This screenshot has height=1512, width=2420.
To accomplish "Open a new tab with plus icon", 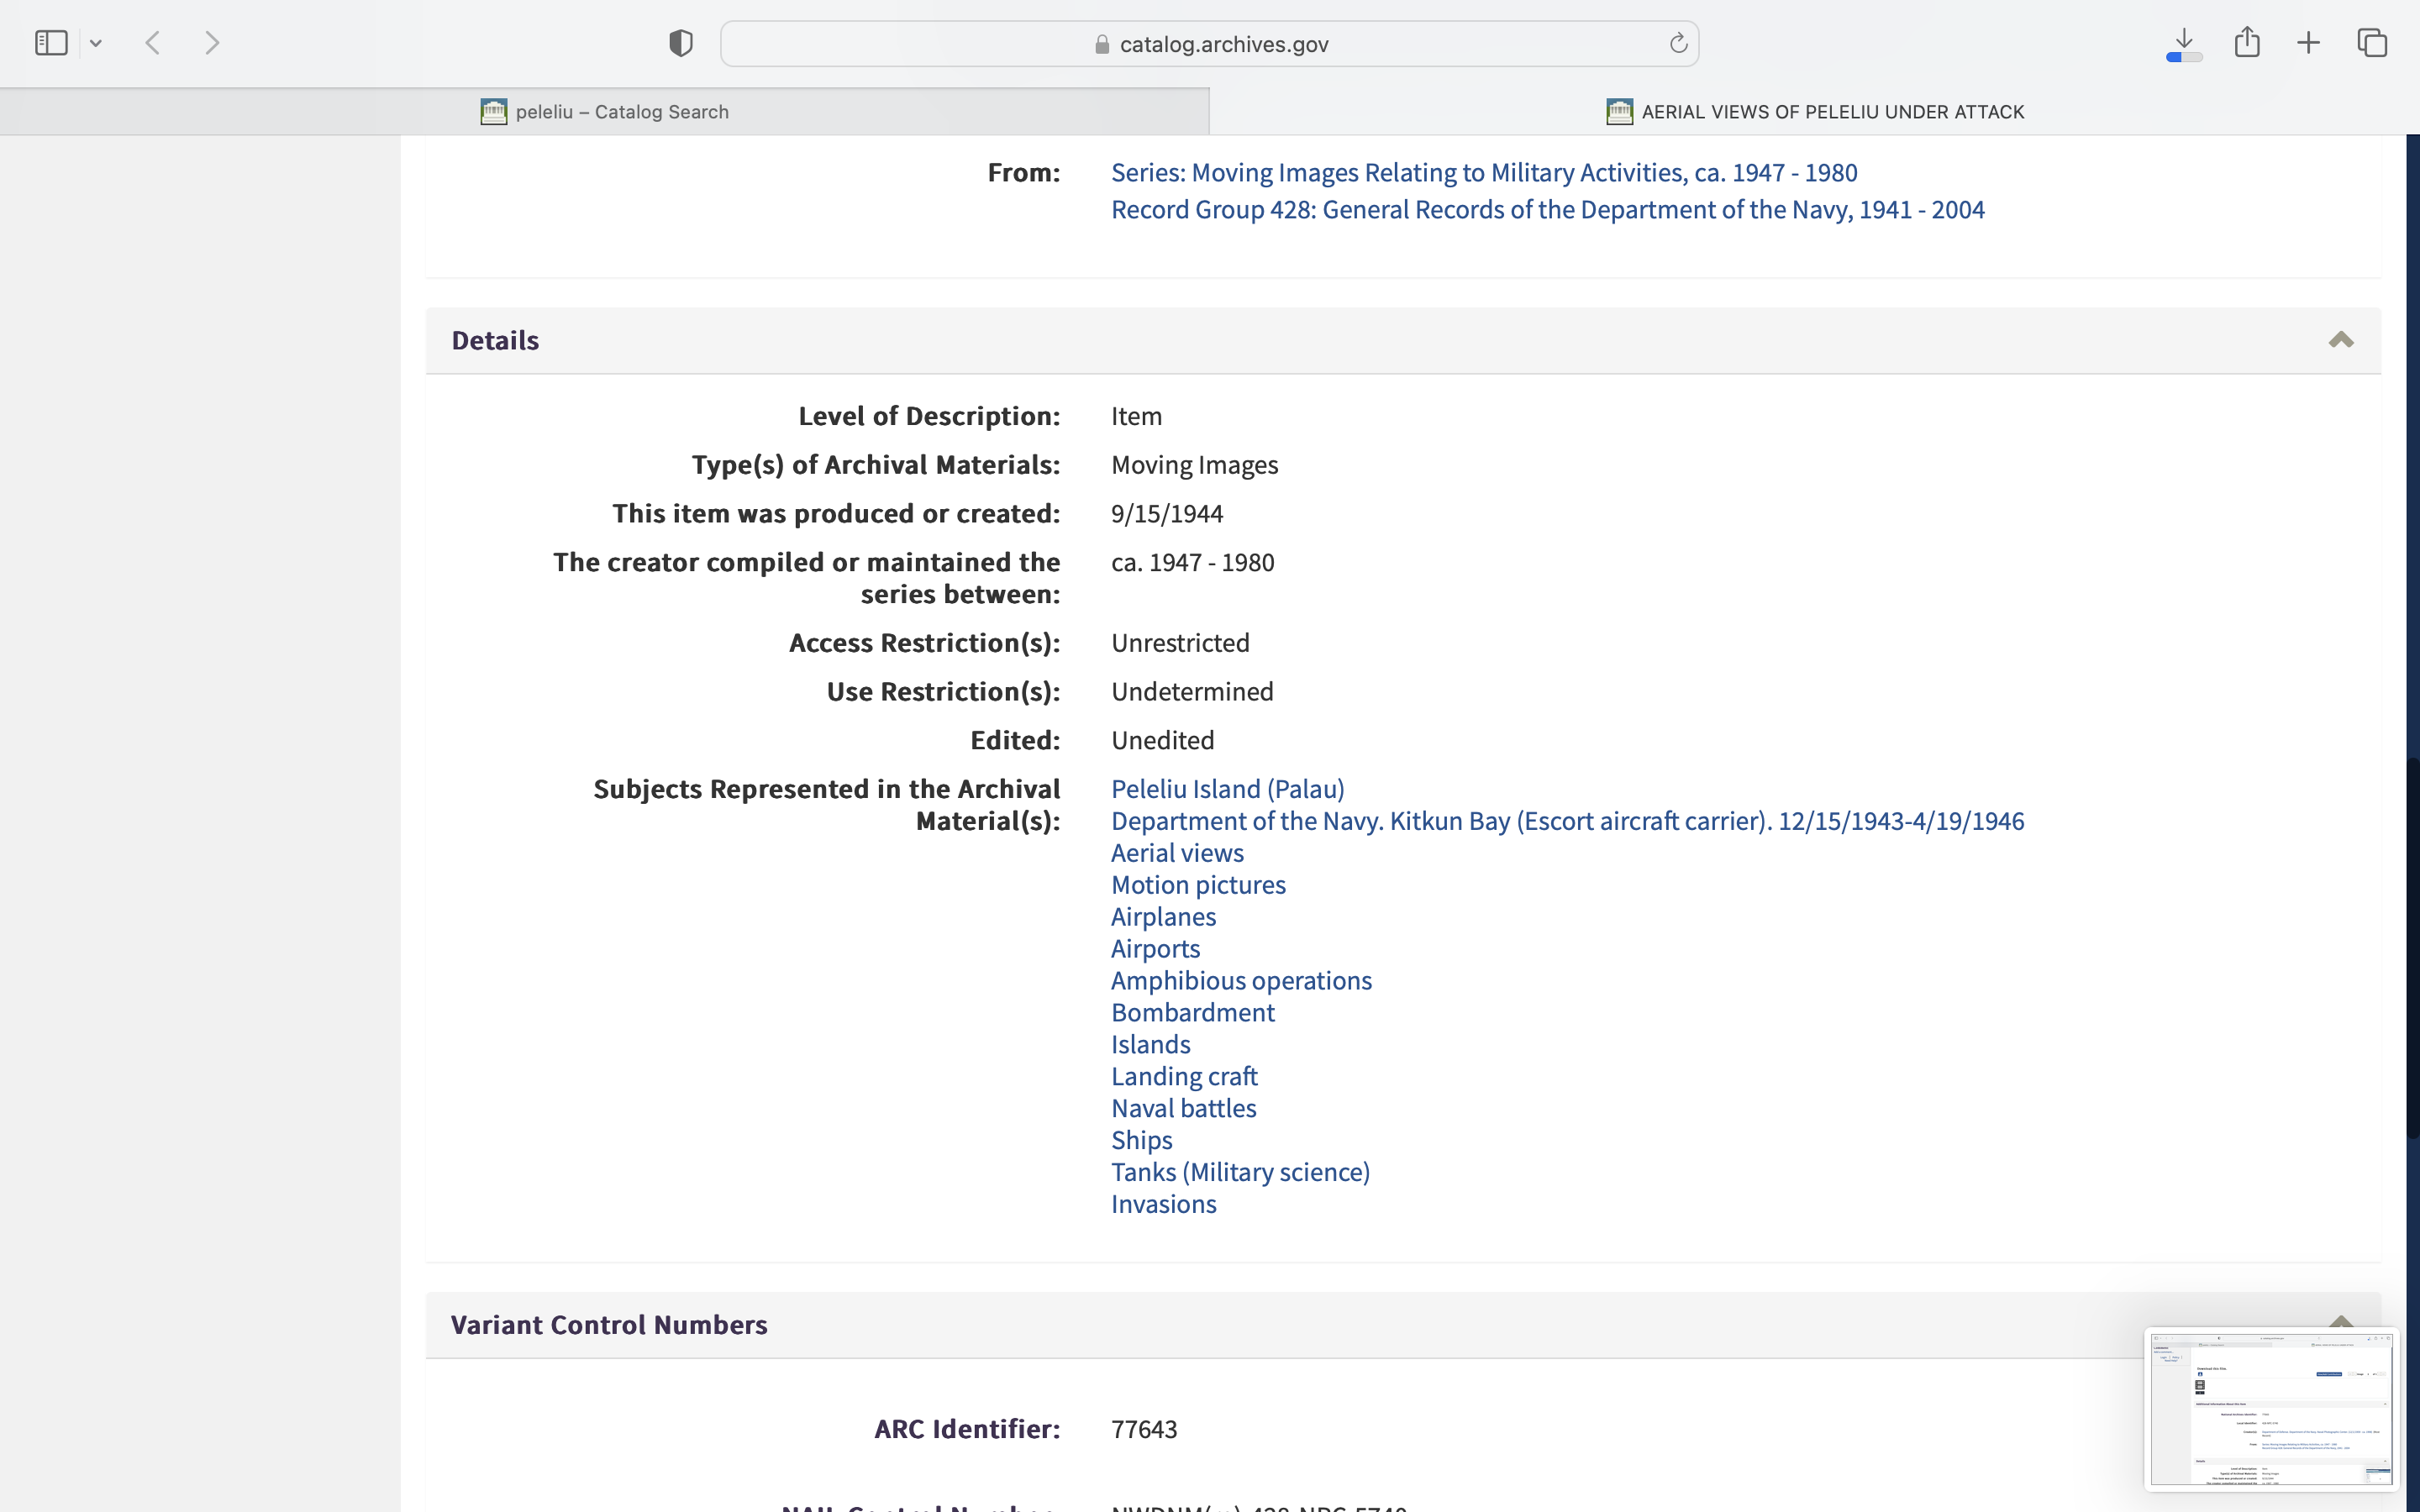I will click(2309, 43).
